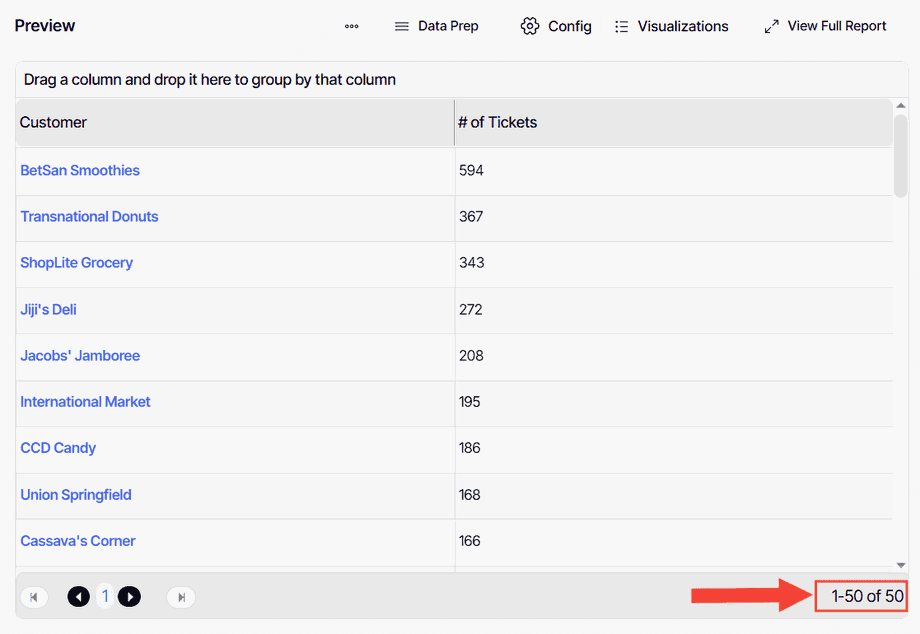920x634 pixels.
Task: Go to the previous page
Action: (x=78, y=597)
